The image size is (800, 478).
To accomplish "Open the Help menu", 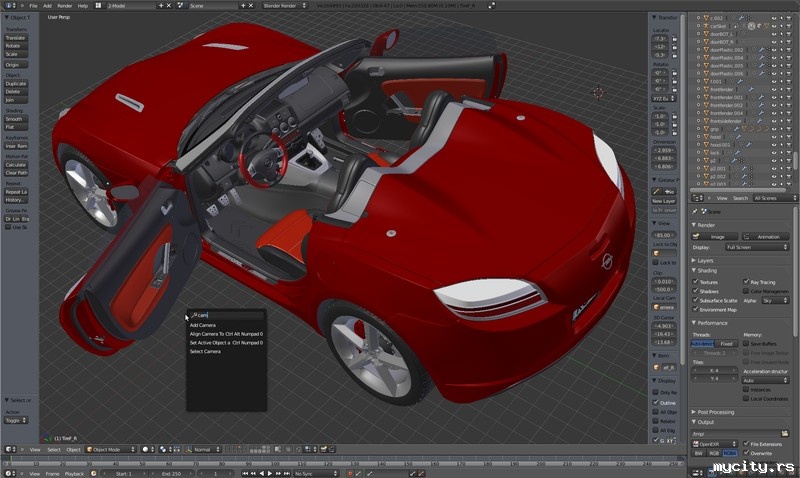I will pos(83,6).
